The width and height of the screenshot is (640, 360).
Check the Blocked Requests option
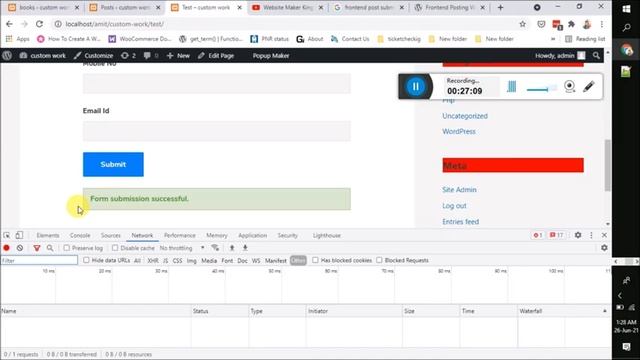pyautogui.click(x=379, y=260)
